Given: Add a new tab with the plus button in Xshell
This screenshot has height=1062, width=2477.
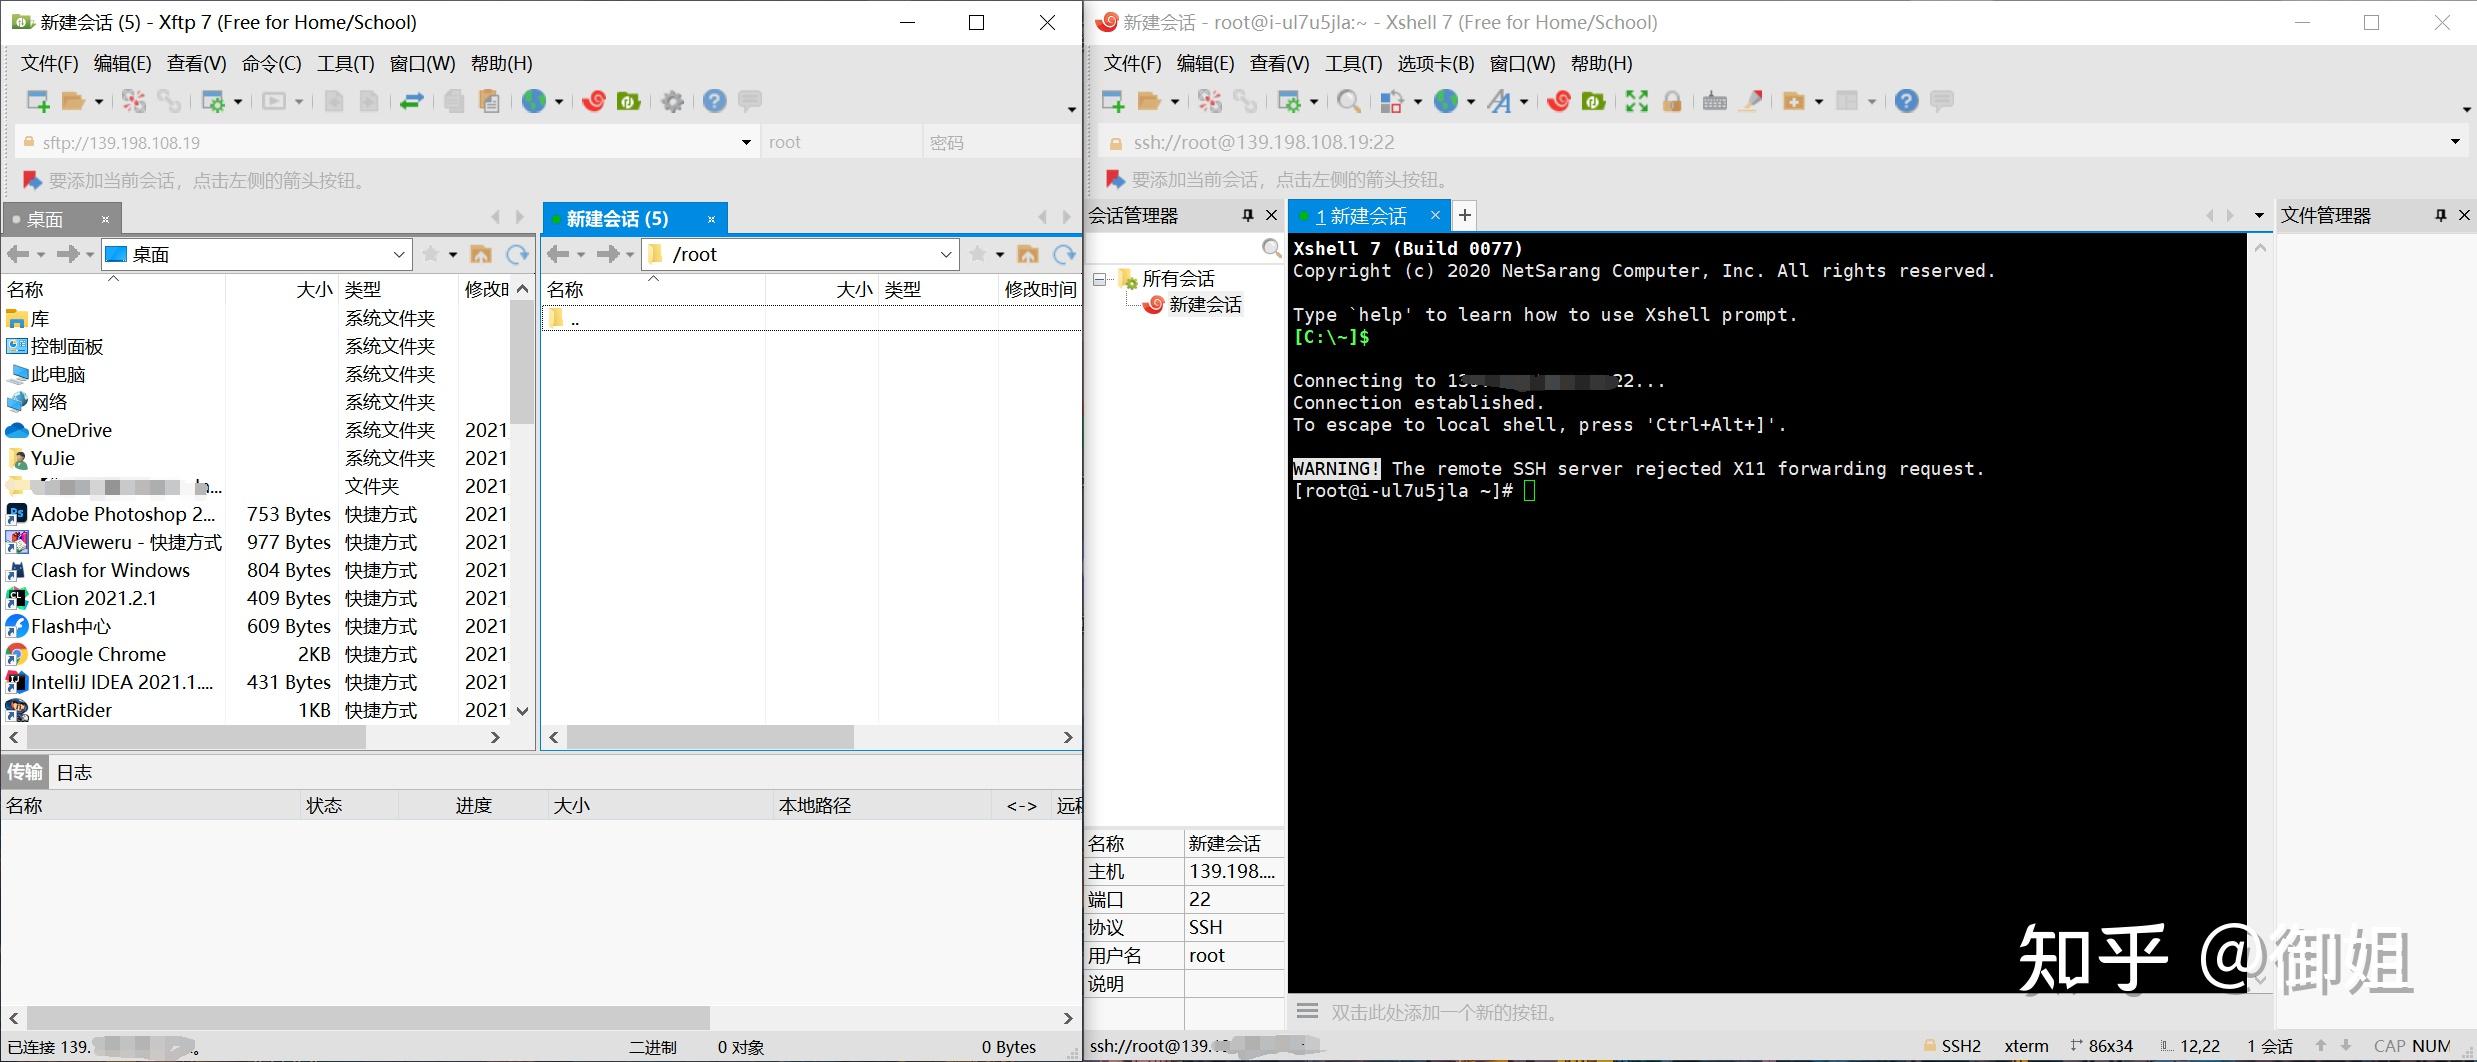Looking at the screenshot, I should [1464, 215].
